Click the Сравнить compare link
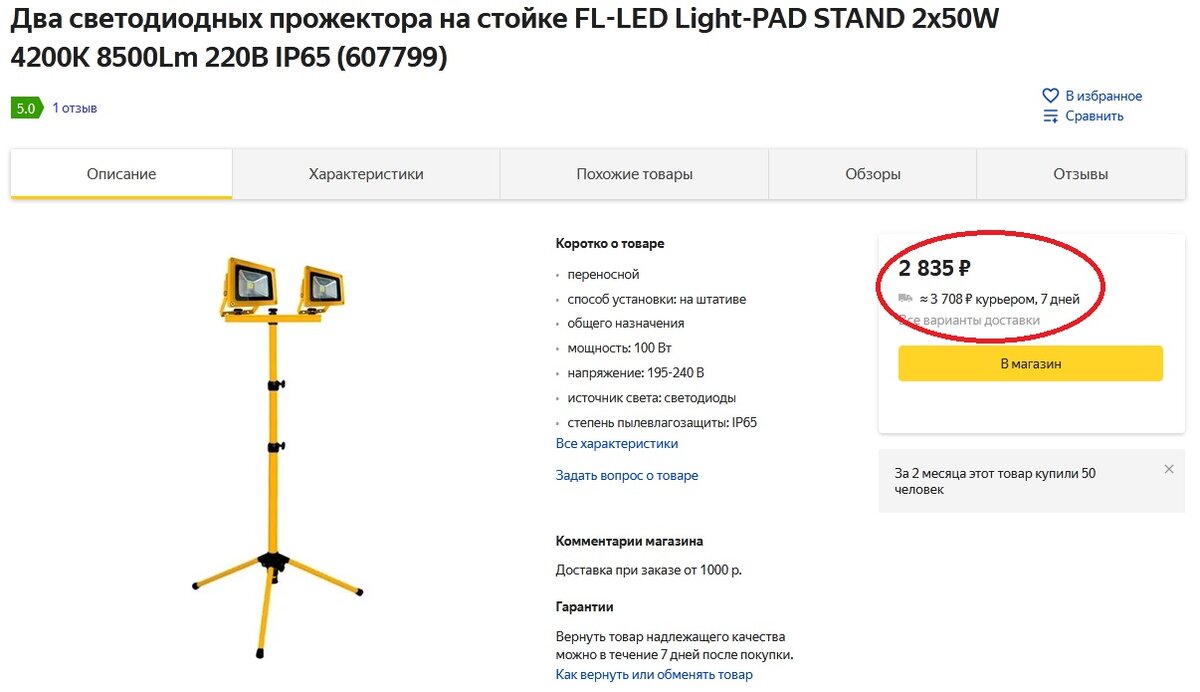1200x692 pixels. point(1094,116)
